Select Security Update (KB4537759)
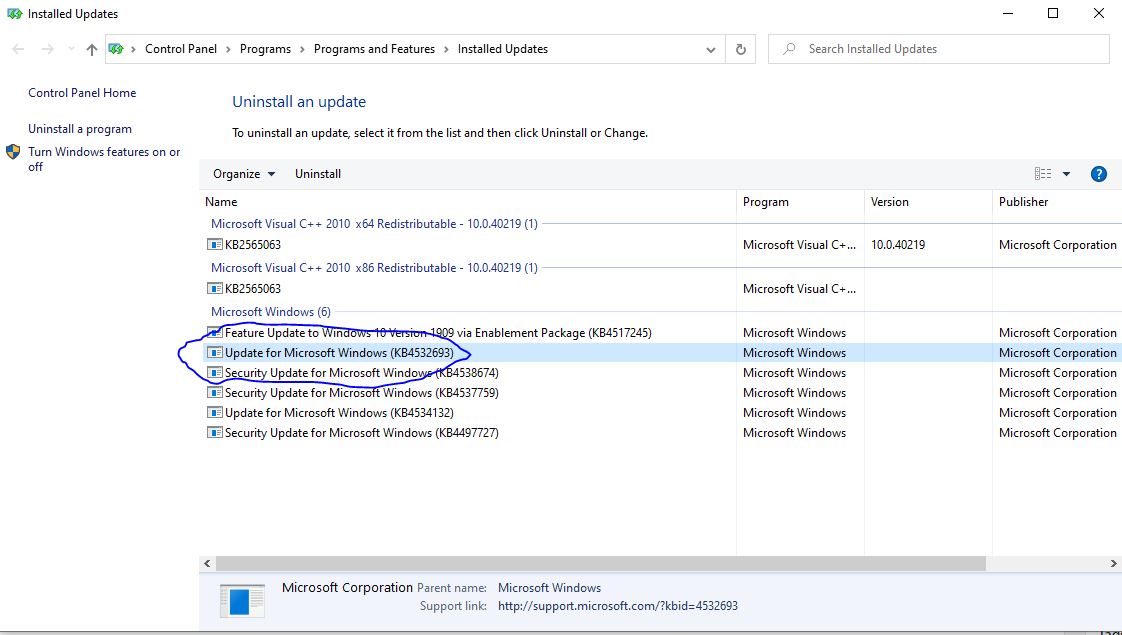Image resolution: width=1122 pixels, height=635 pixels. click(x=361, y=393)
